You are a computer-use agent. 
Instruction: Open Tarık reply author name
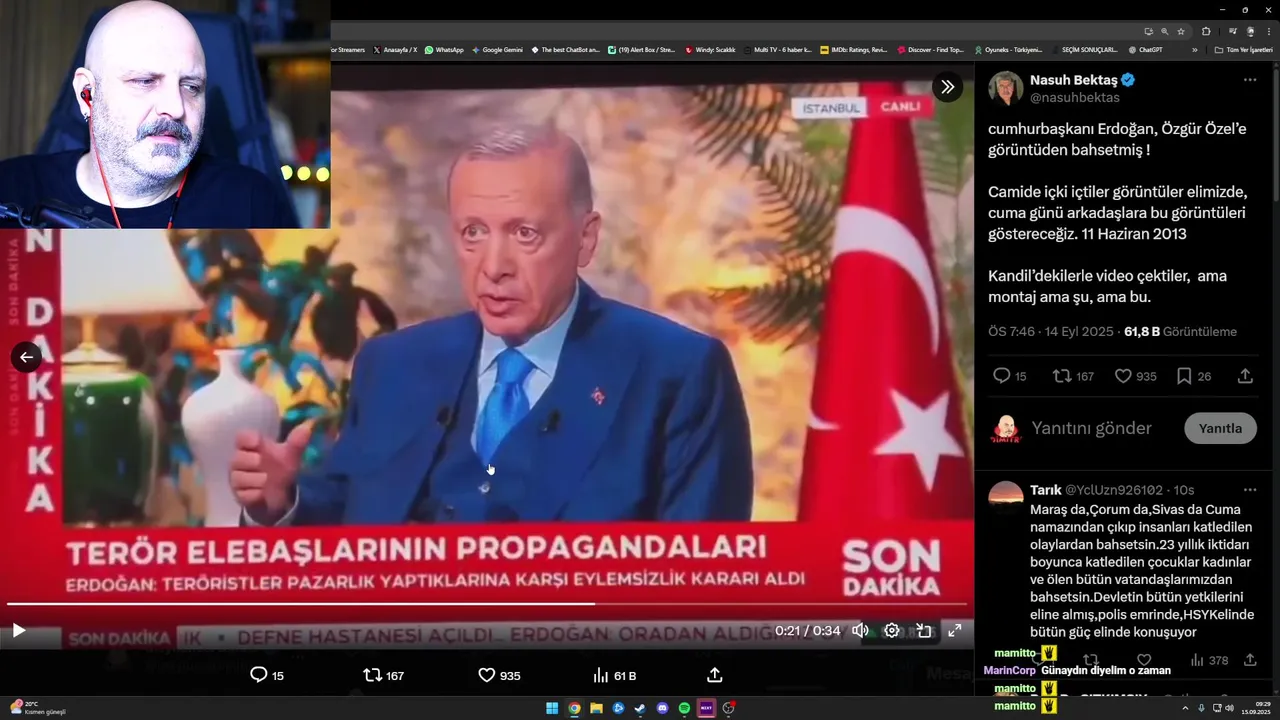1045,490
